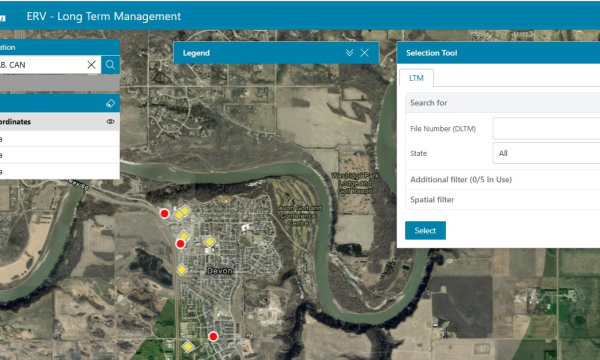
Task: Click the red circle marker in south Devon
Action: coord(213,337)
